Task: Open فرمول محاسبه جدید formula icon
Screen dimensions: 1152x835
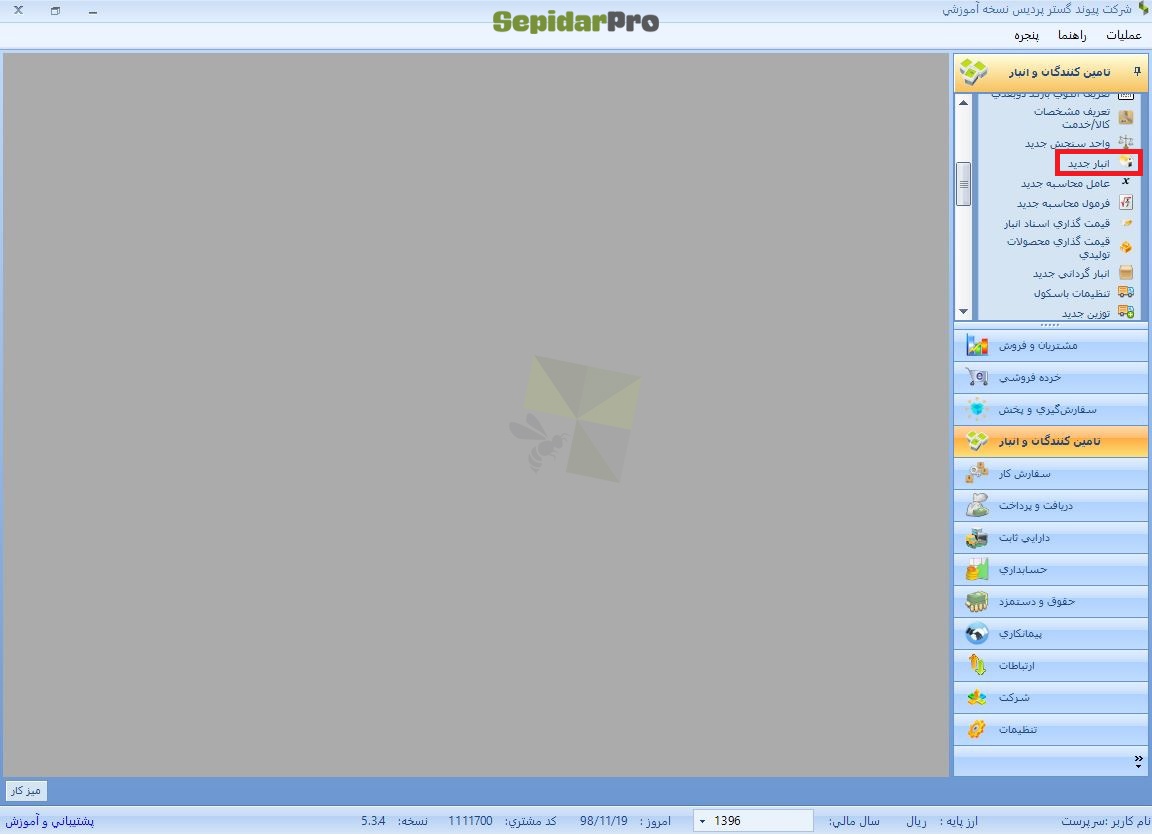Action: (x=1126, y=203)
